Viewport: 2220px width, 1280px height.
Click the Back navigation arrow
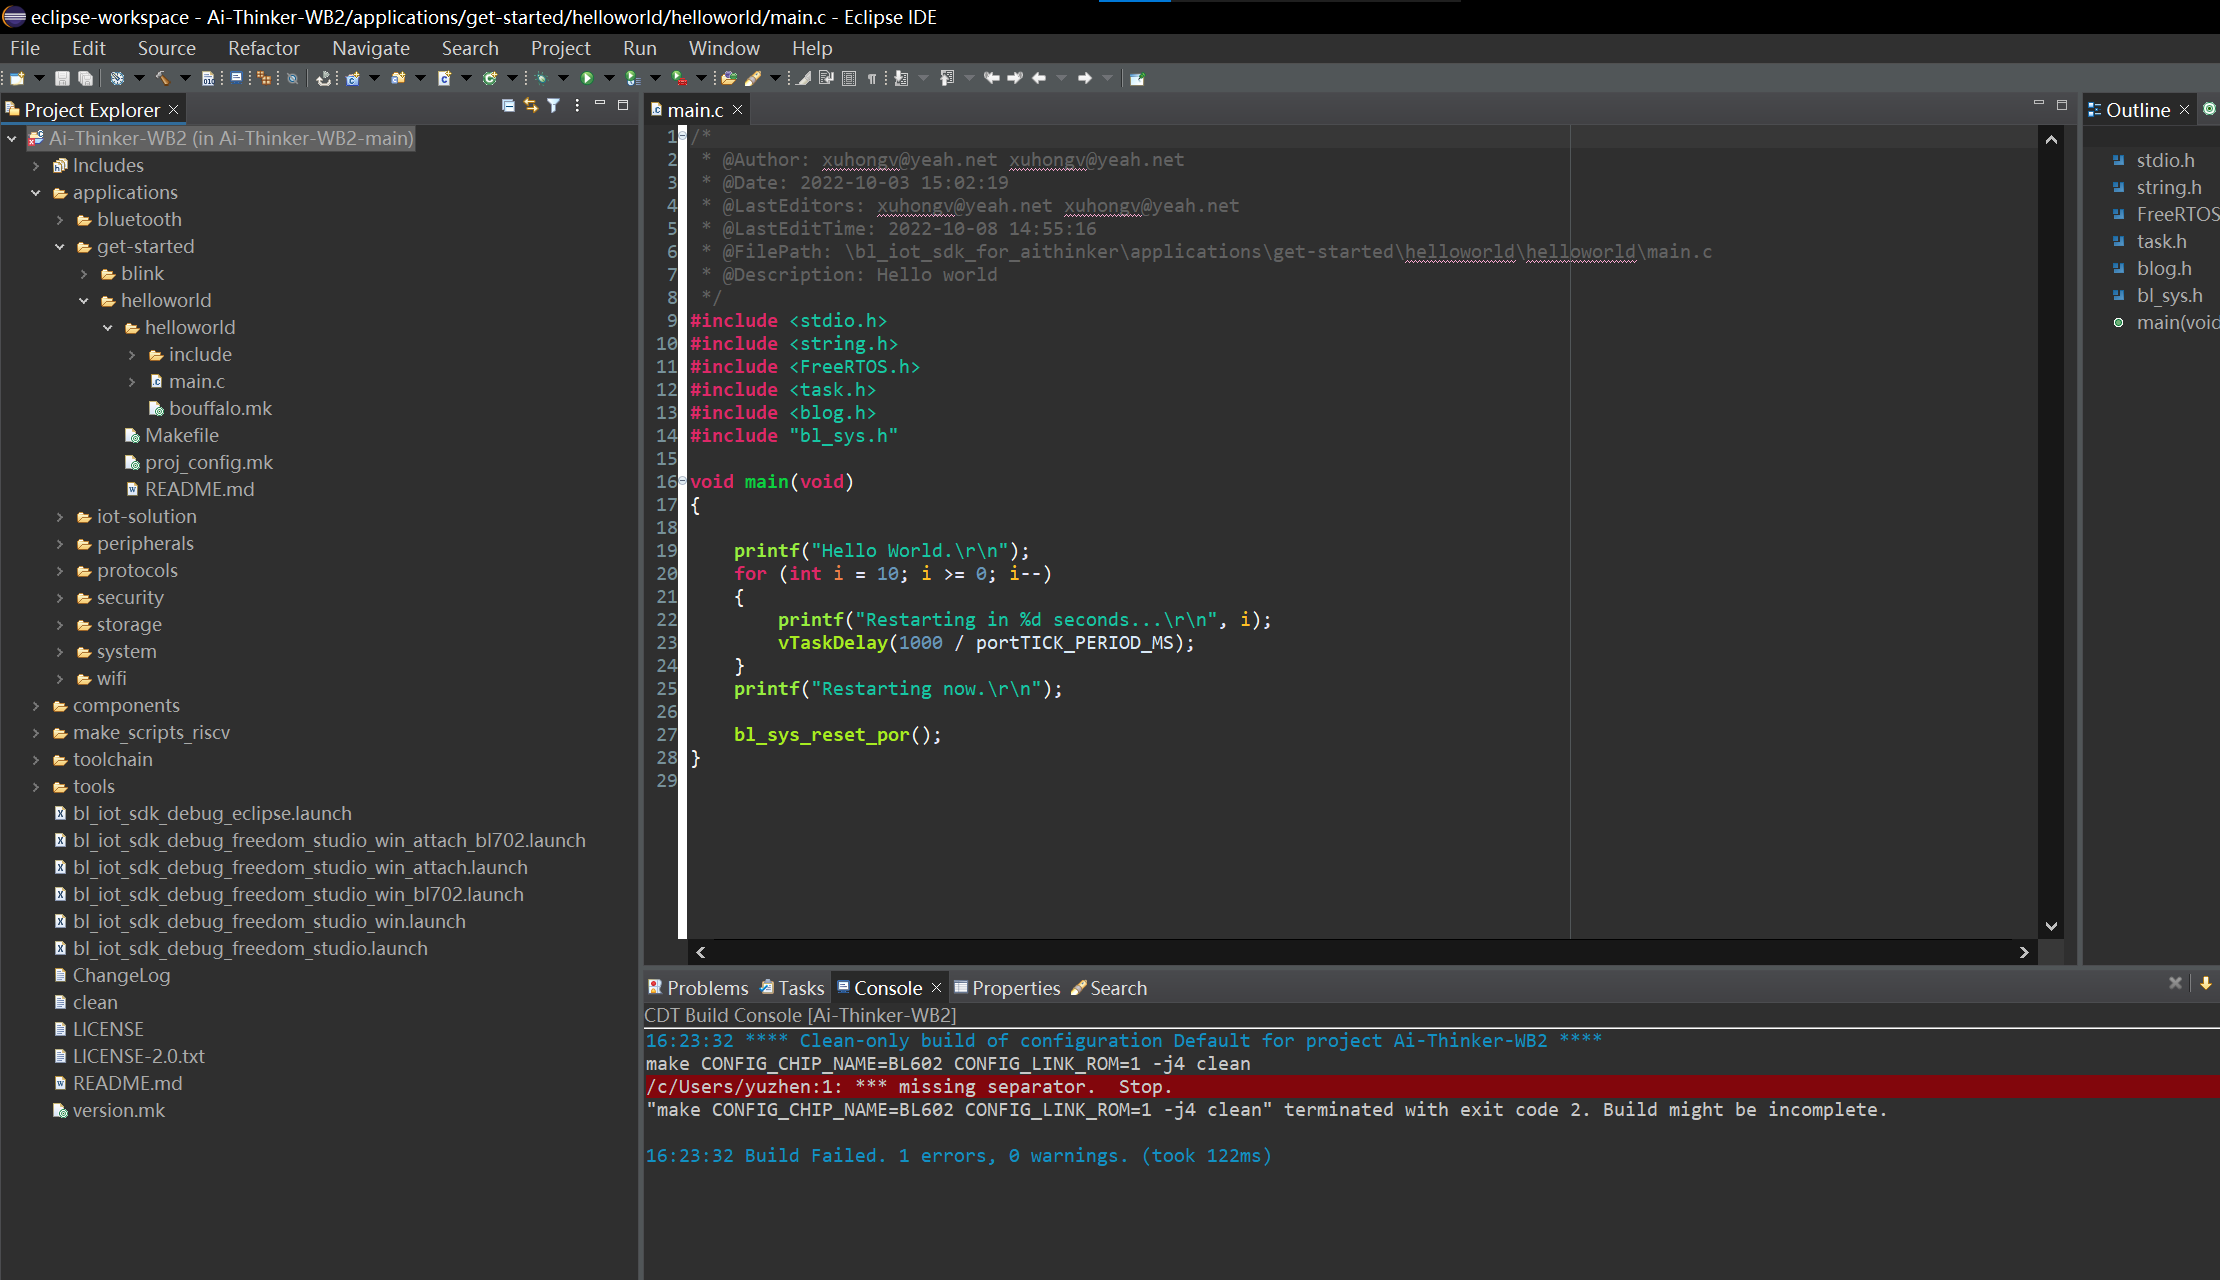click(x=1039, y=78)
